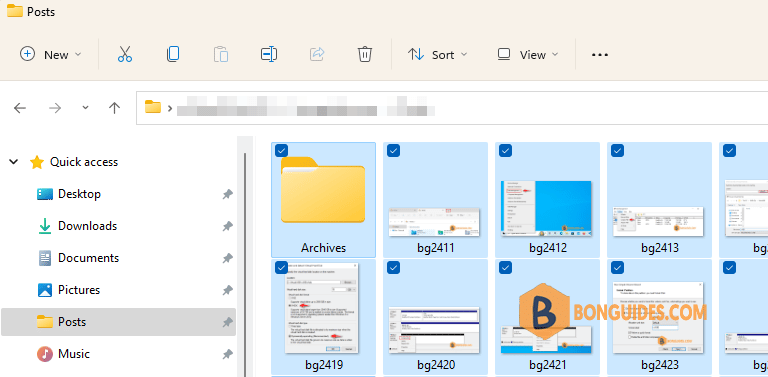Select the bg2412 thumbnail
The height and width of the screenshot is (377, 768).
(x=547, y=209)
